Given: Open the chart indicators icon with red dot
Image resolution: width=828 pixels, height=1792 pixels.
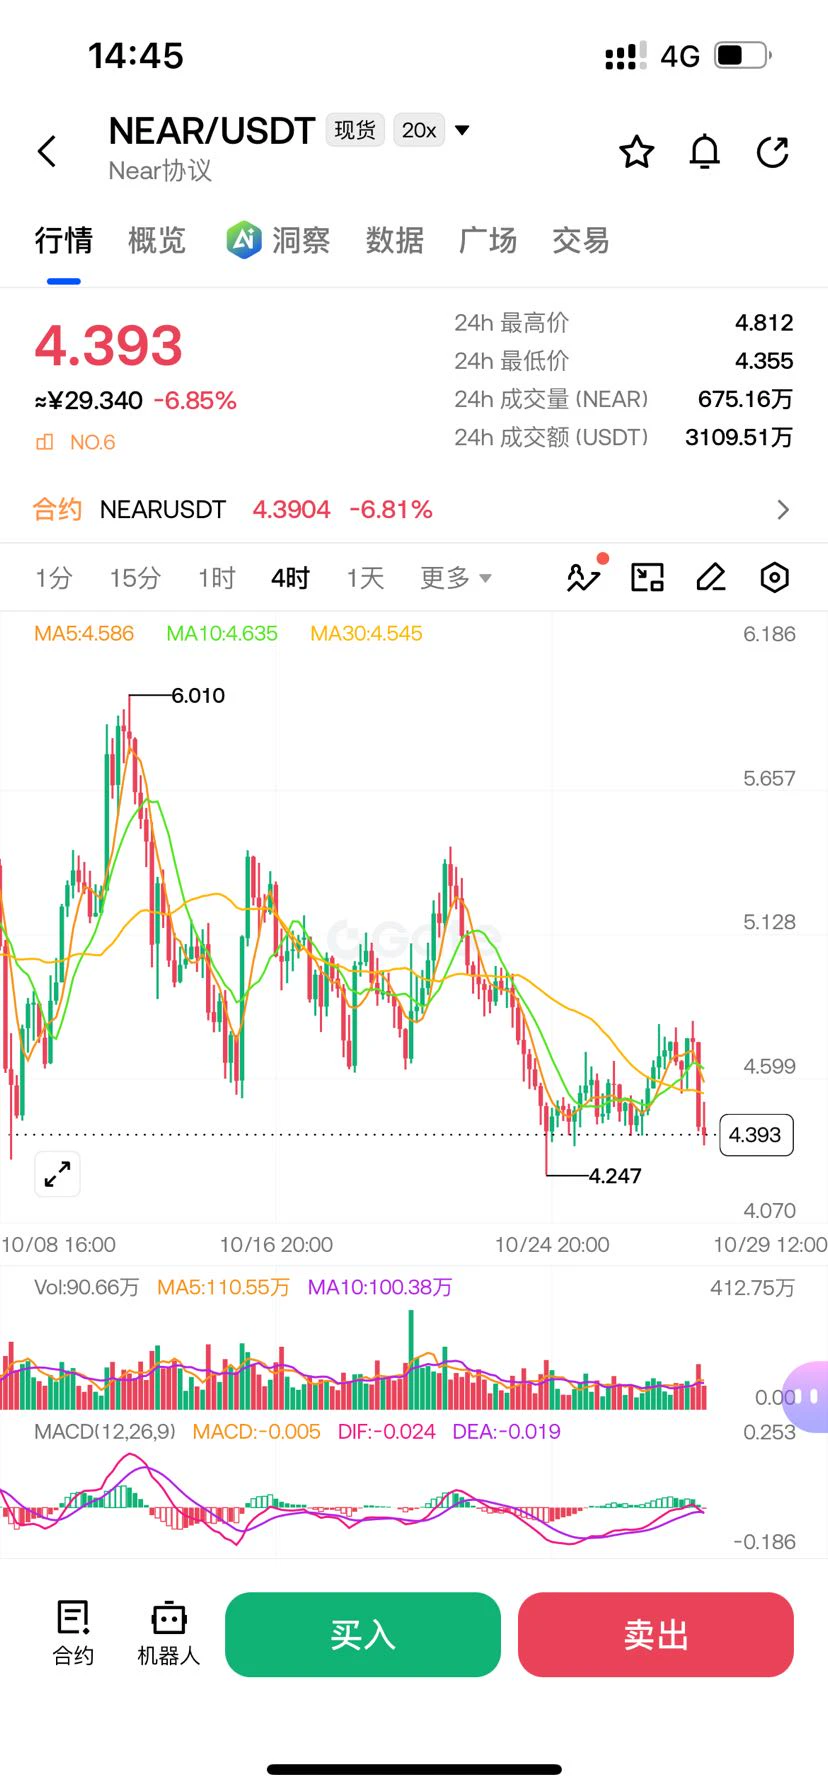Looking at the screenshot, I should coord(585,575).
